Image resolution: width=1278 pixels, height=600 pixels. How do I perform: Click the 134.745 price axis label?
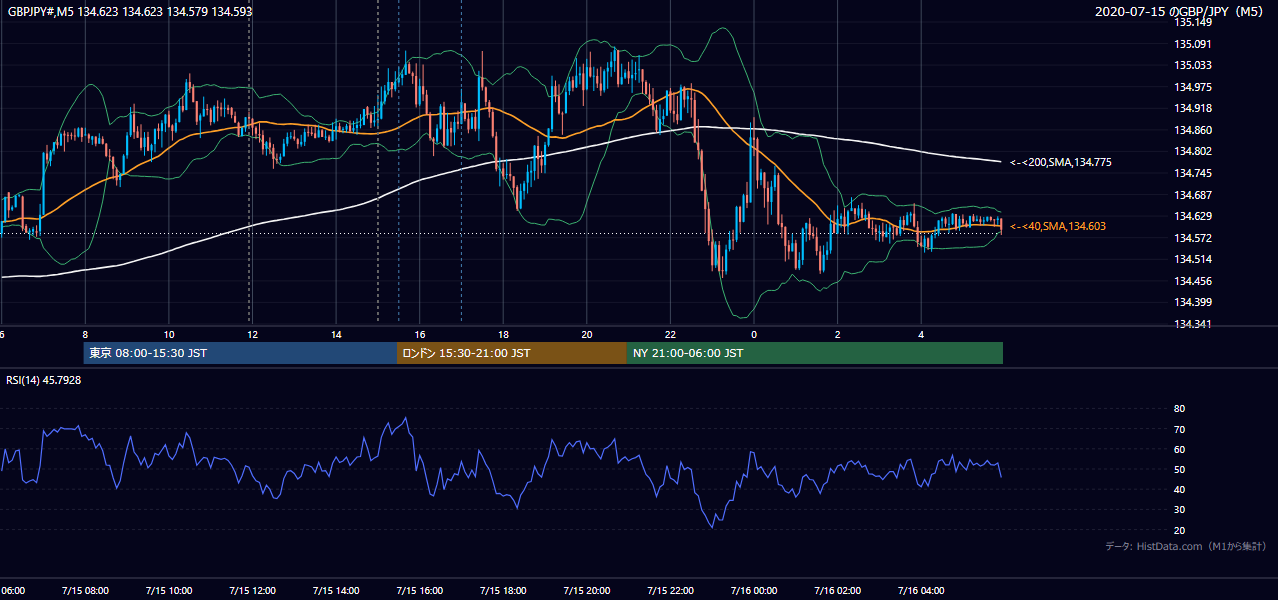click(1193, 173)
